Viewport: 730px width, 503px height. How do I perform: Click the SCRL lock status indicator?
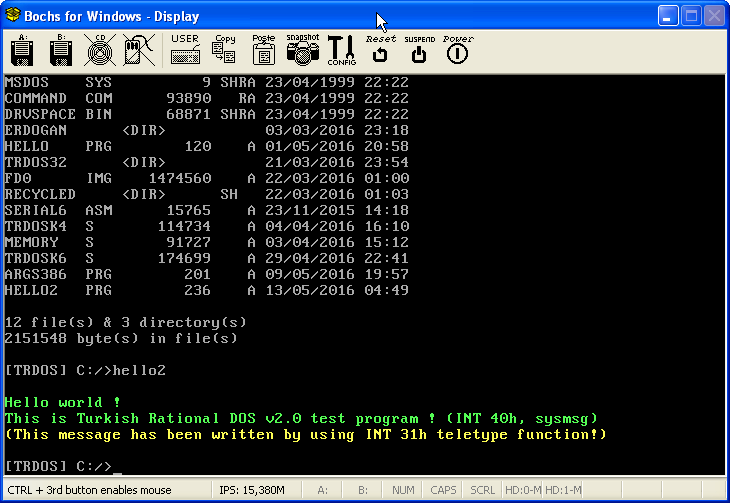482,490
